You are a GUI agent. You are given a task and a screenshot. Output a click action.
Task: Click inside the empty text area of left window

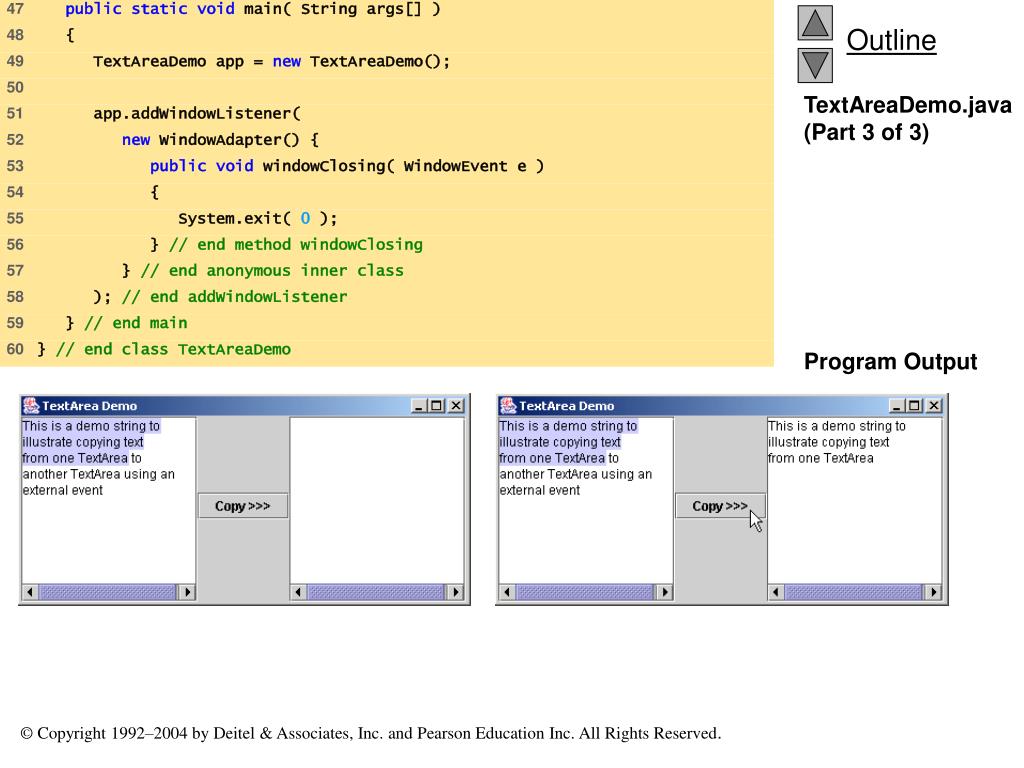point(377,501)
